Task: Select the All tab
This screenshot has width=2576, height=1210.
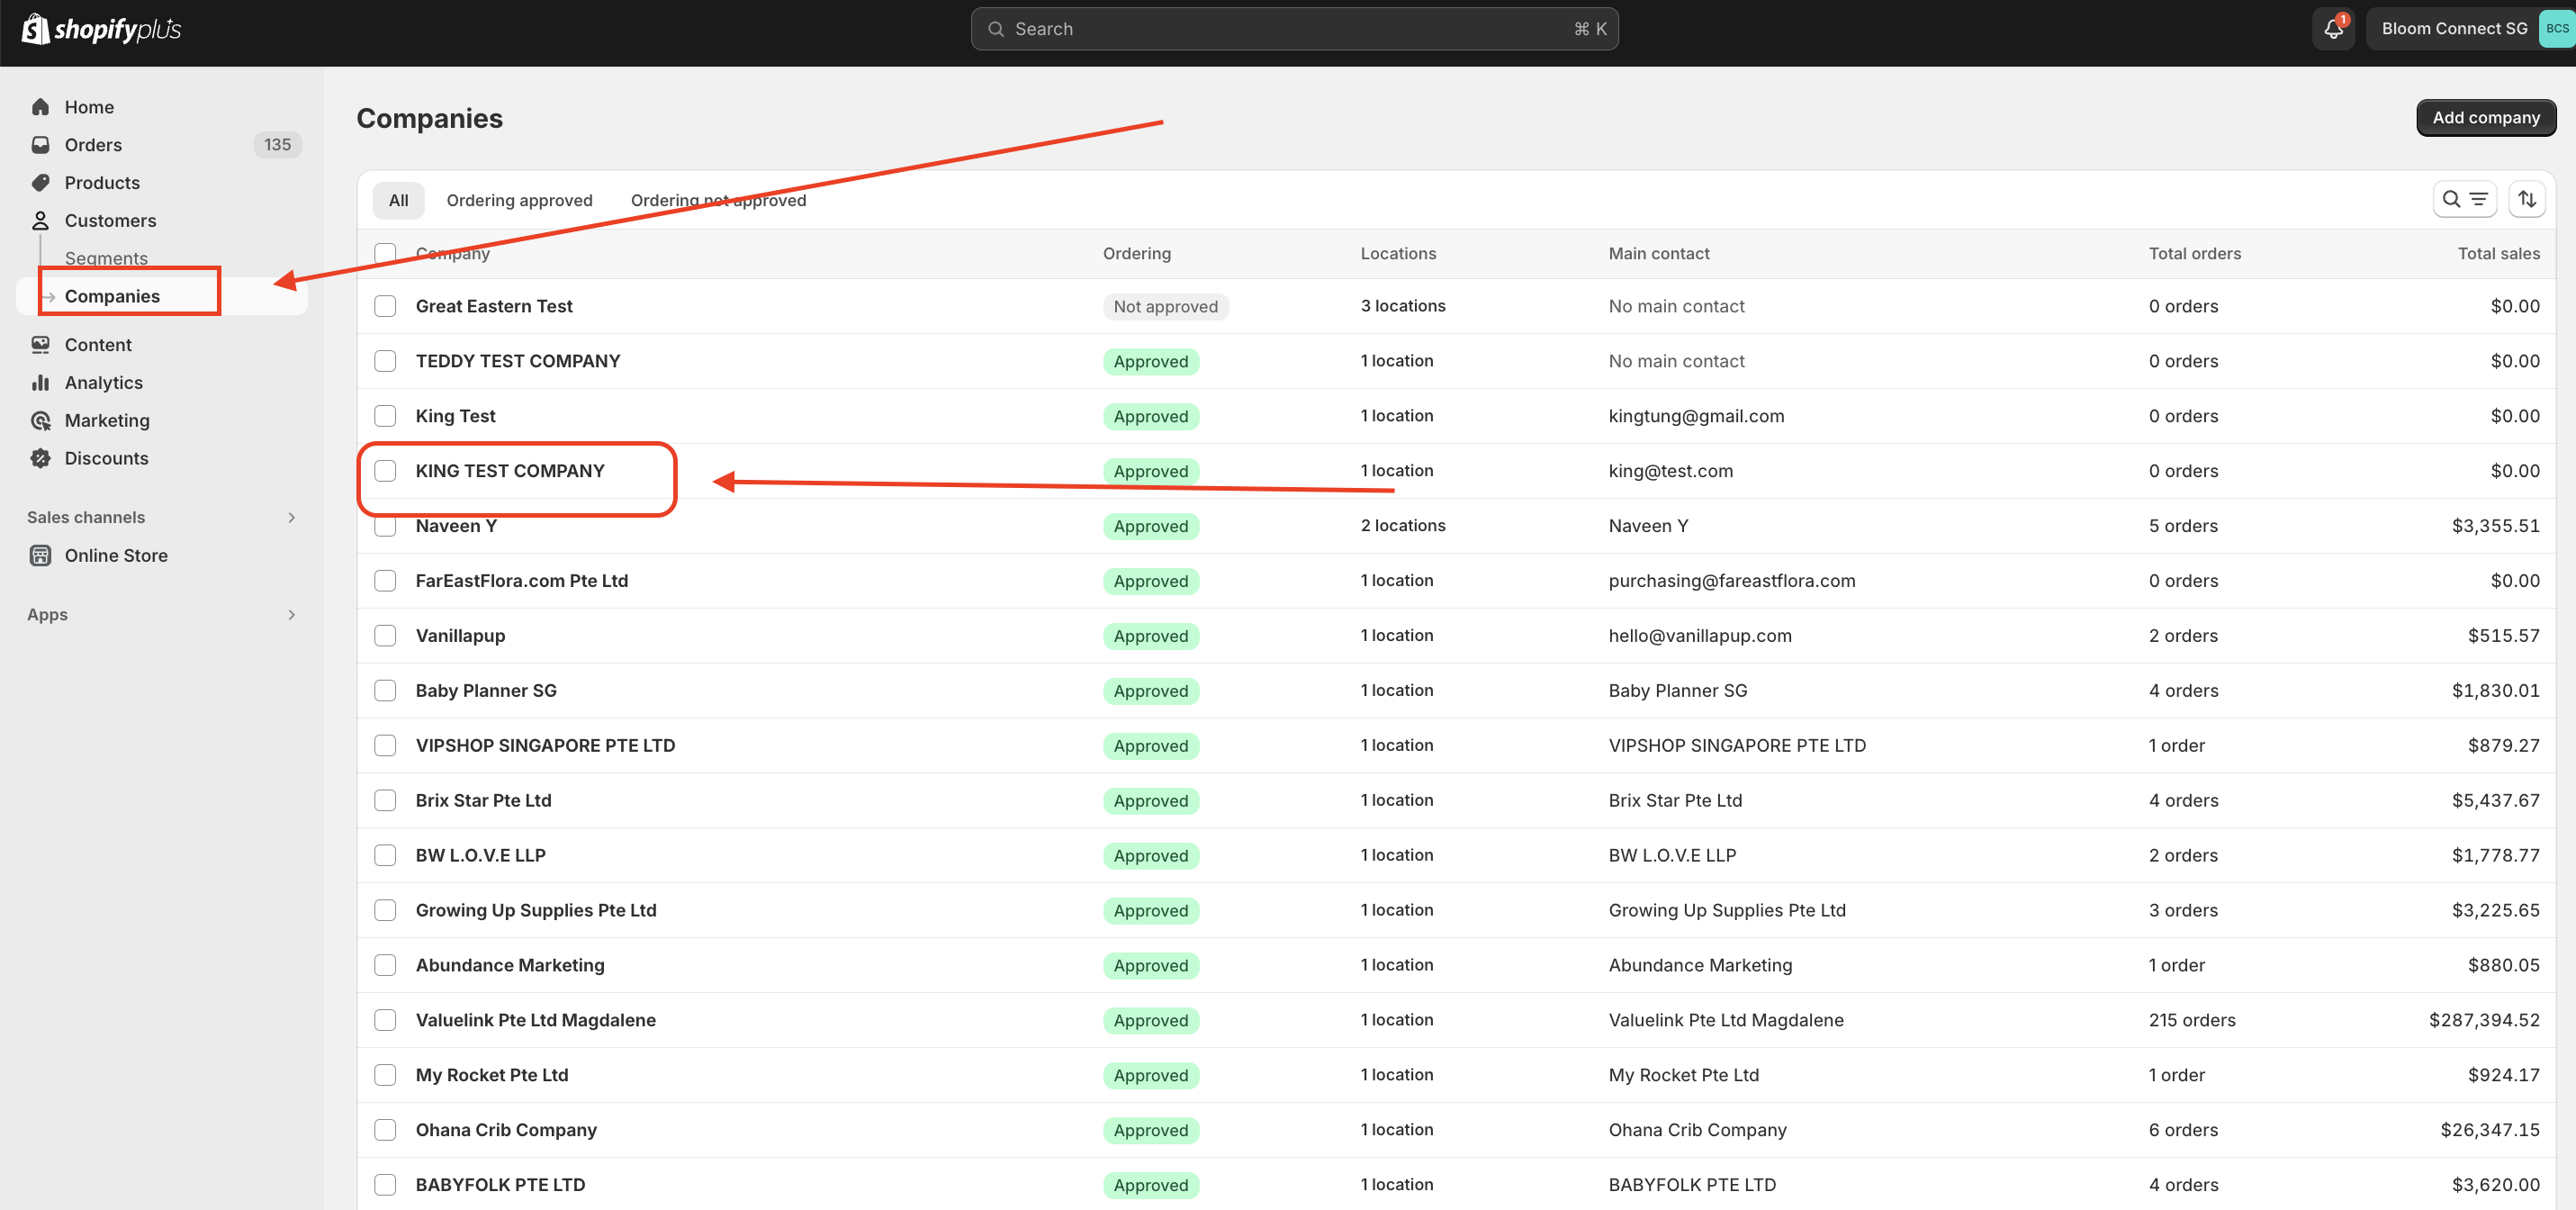Action: pyautogui.click(x=398, y=200)
